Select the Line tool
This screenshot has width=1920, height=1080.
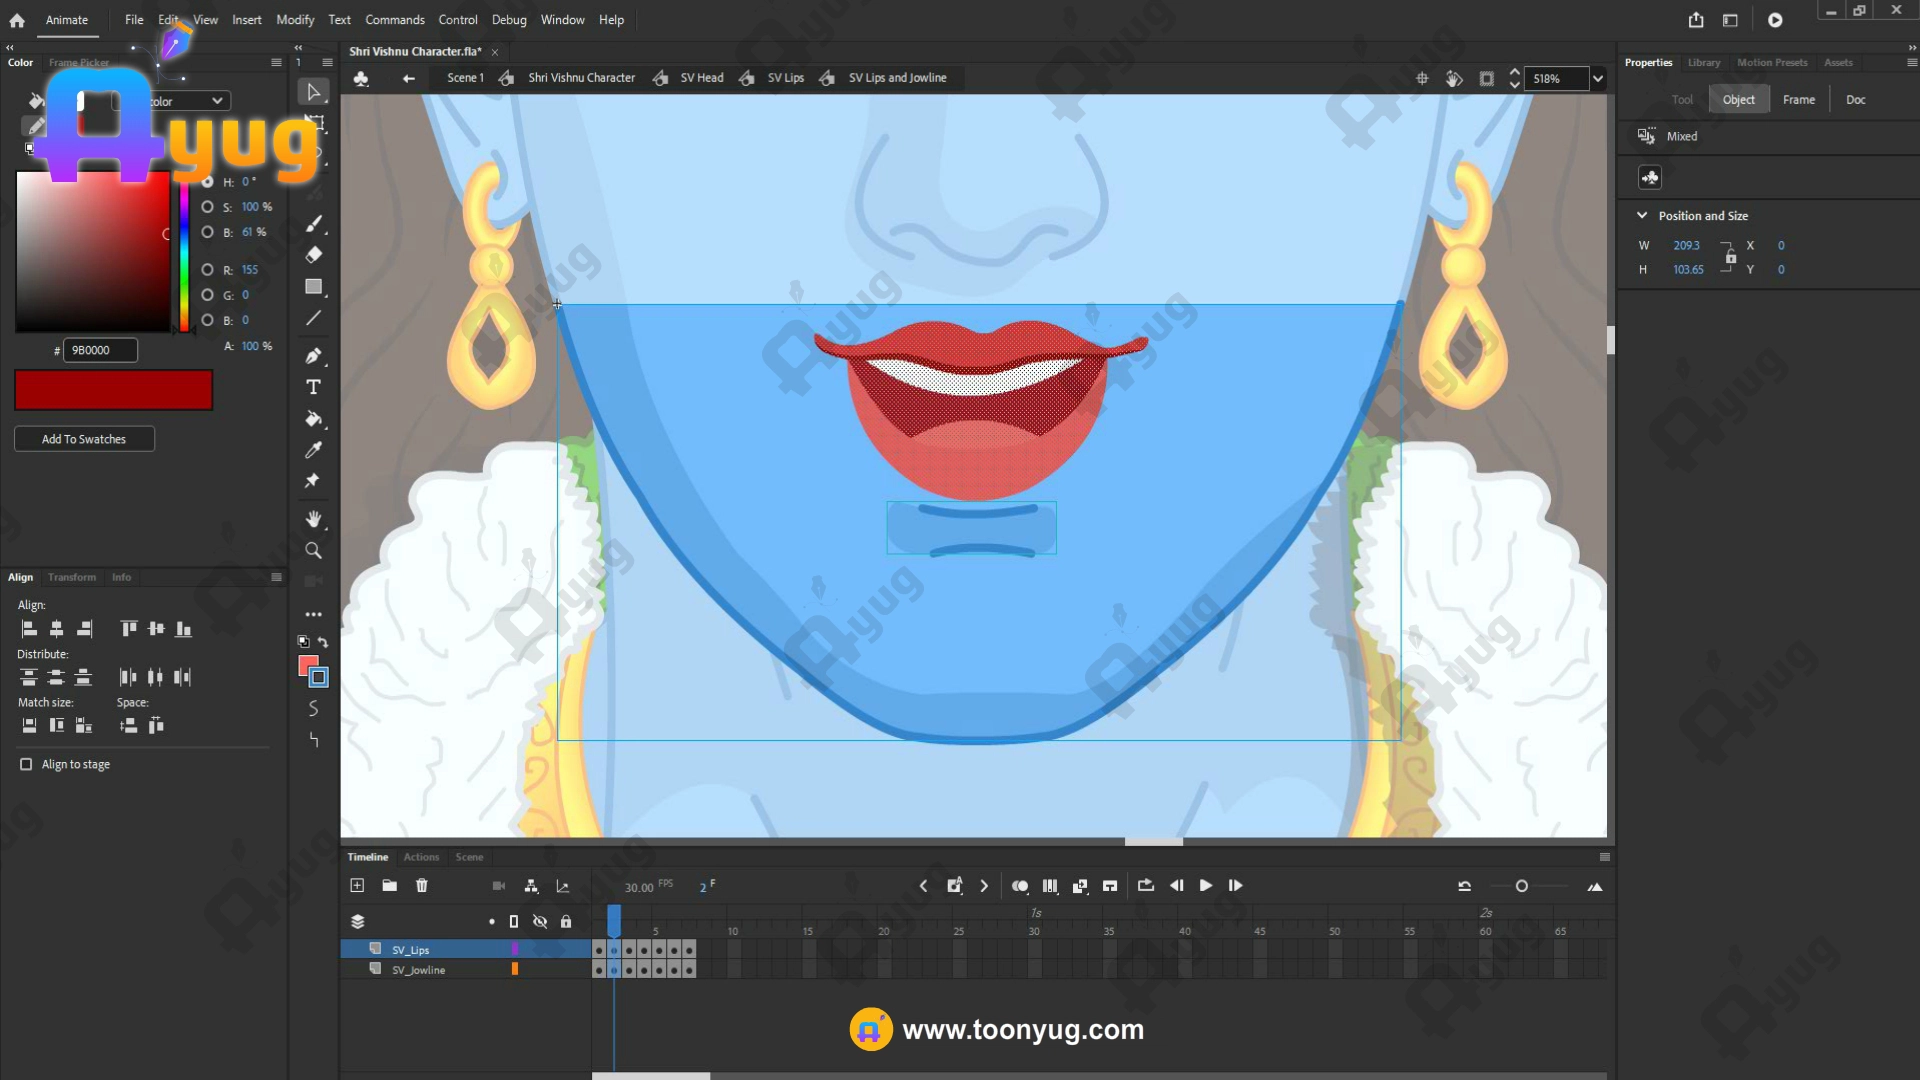coord(313,318)
